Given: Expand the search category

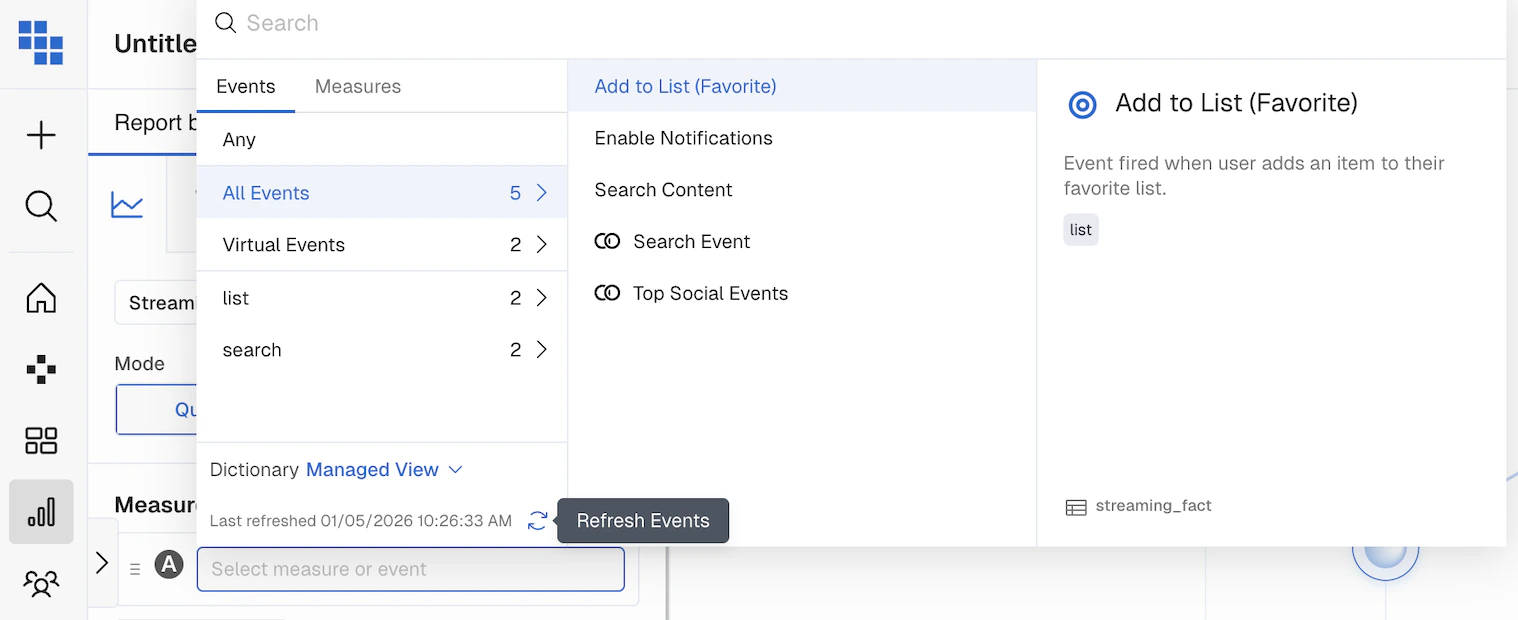Looking at the screenshot, I should pos(382,350).
